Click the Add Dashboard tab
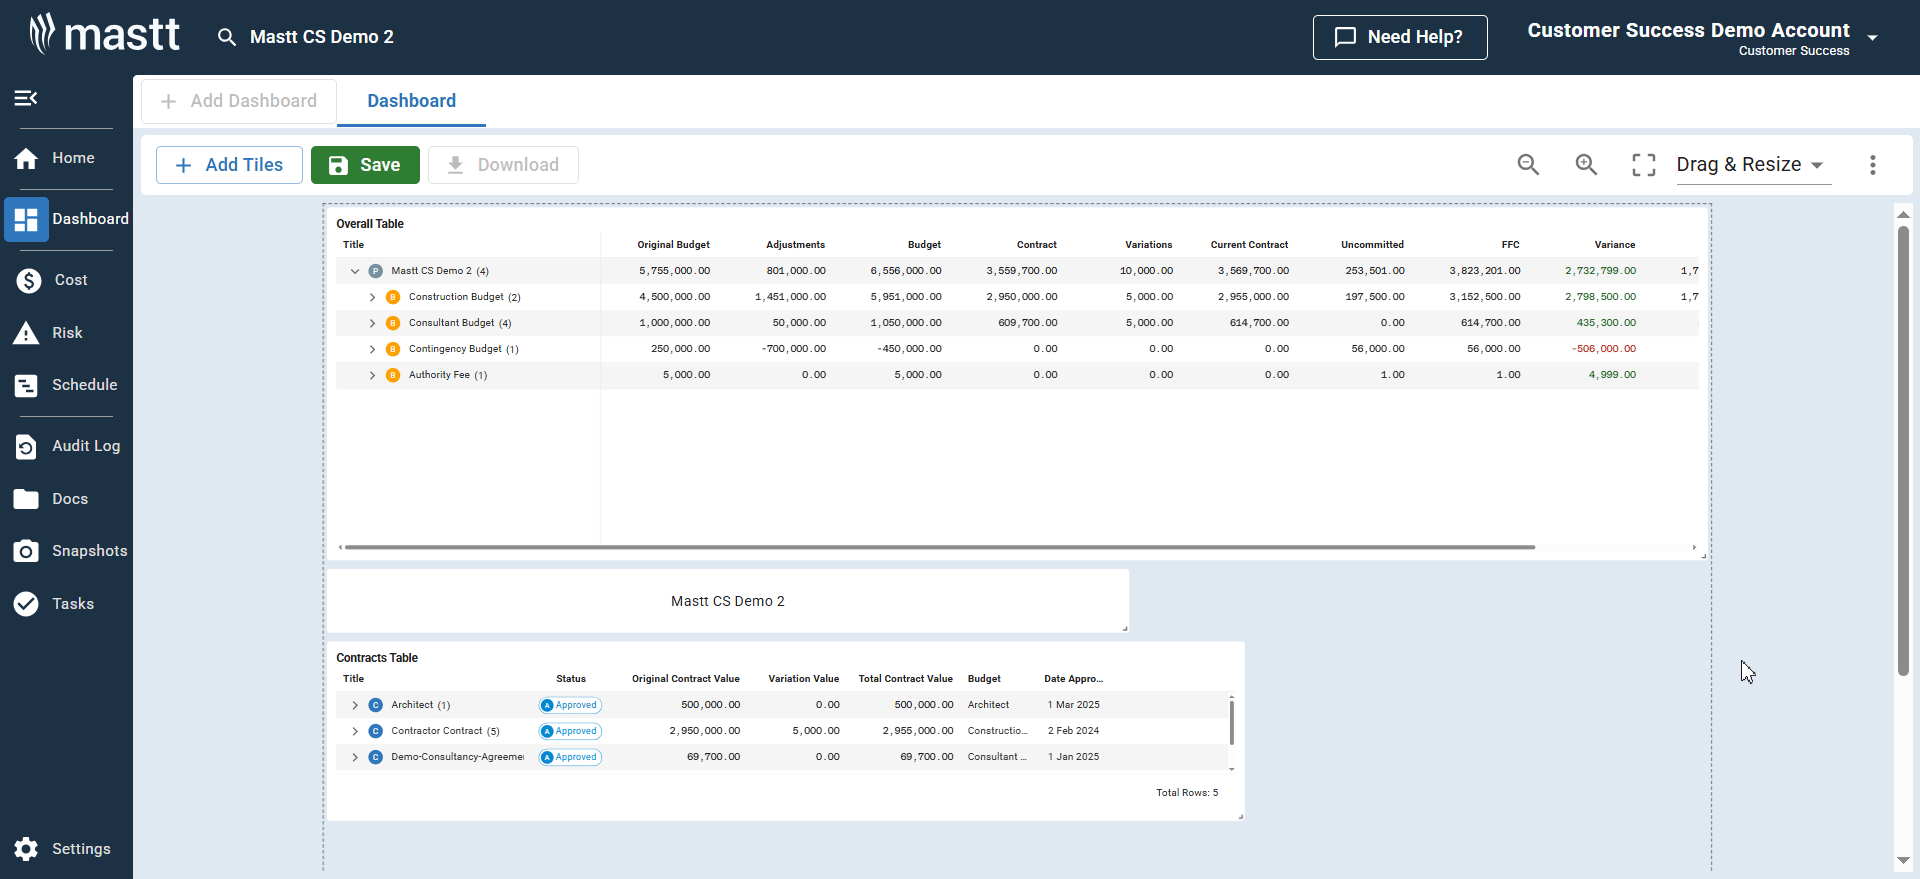 pyautogui.click(x=239, y=101)
